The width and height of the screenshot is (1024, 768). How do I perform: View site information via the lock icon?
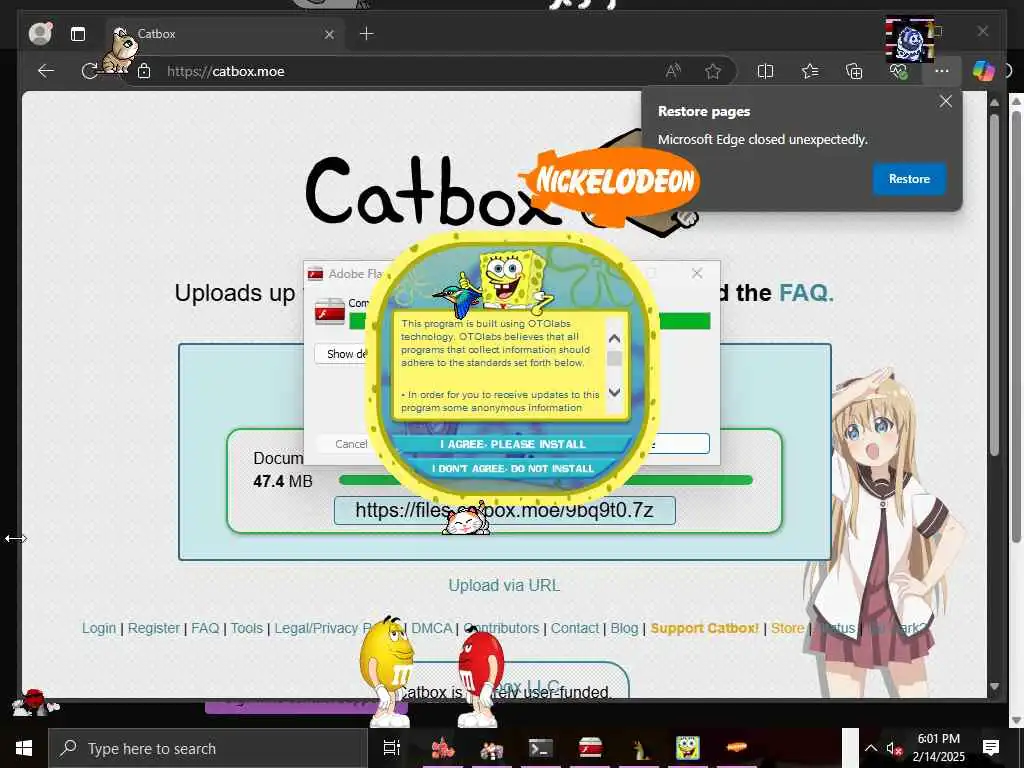tap(144, 71)
